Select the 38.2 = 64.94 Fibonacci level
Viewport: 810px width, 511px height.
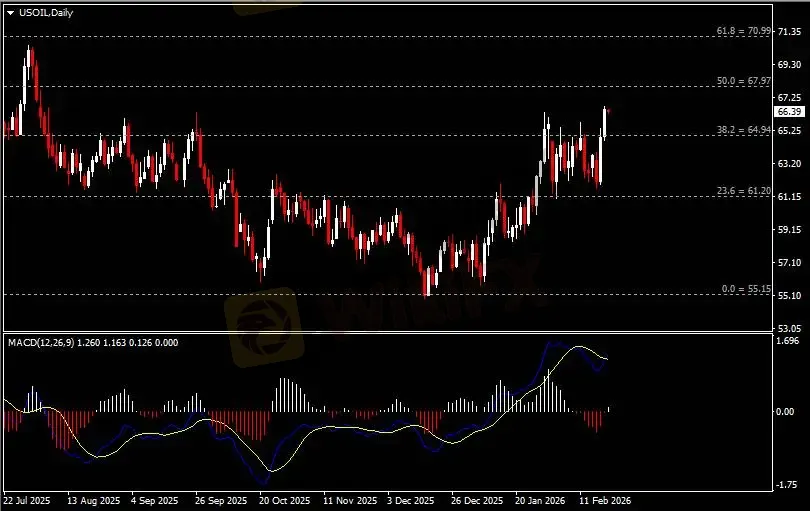tap(744, 131)
